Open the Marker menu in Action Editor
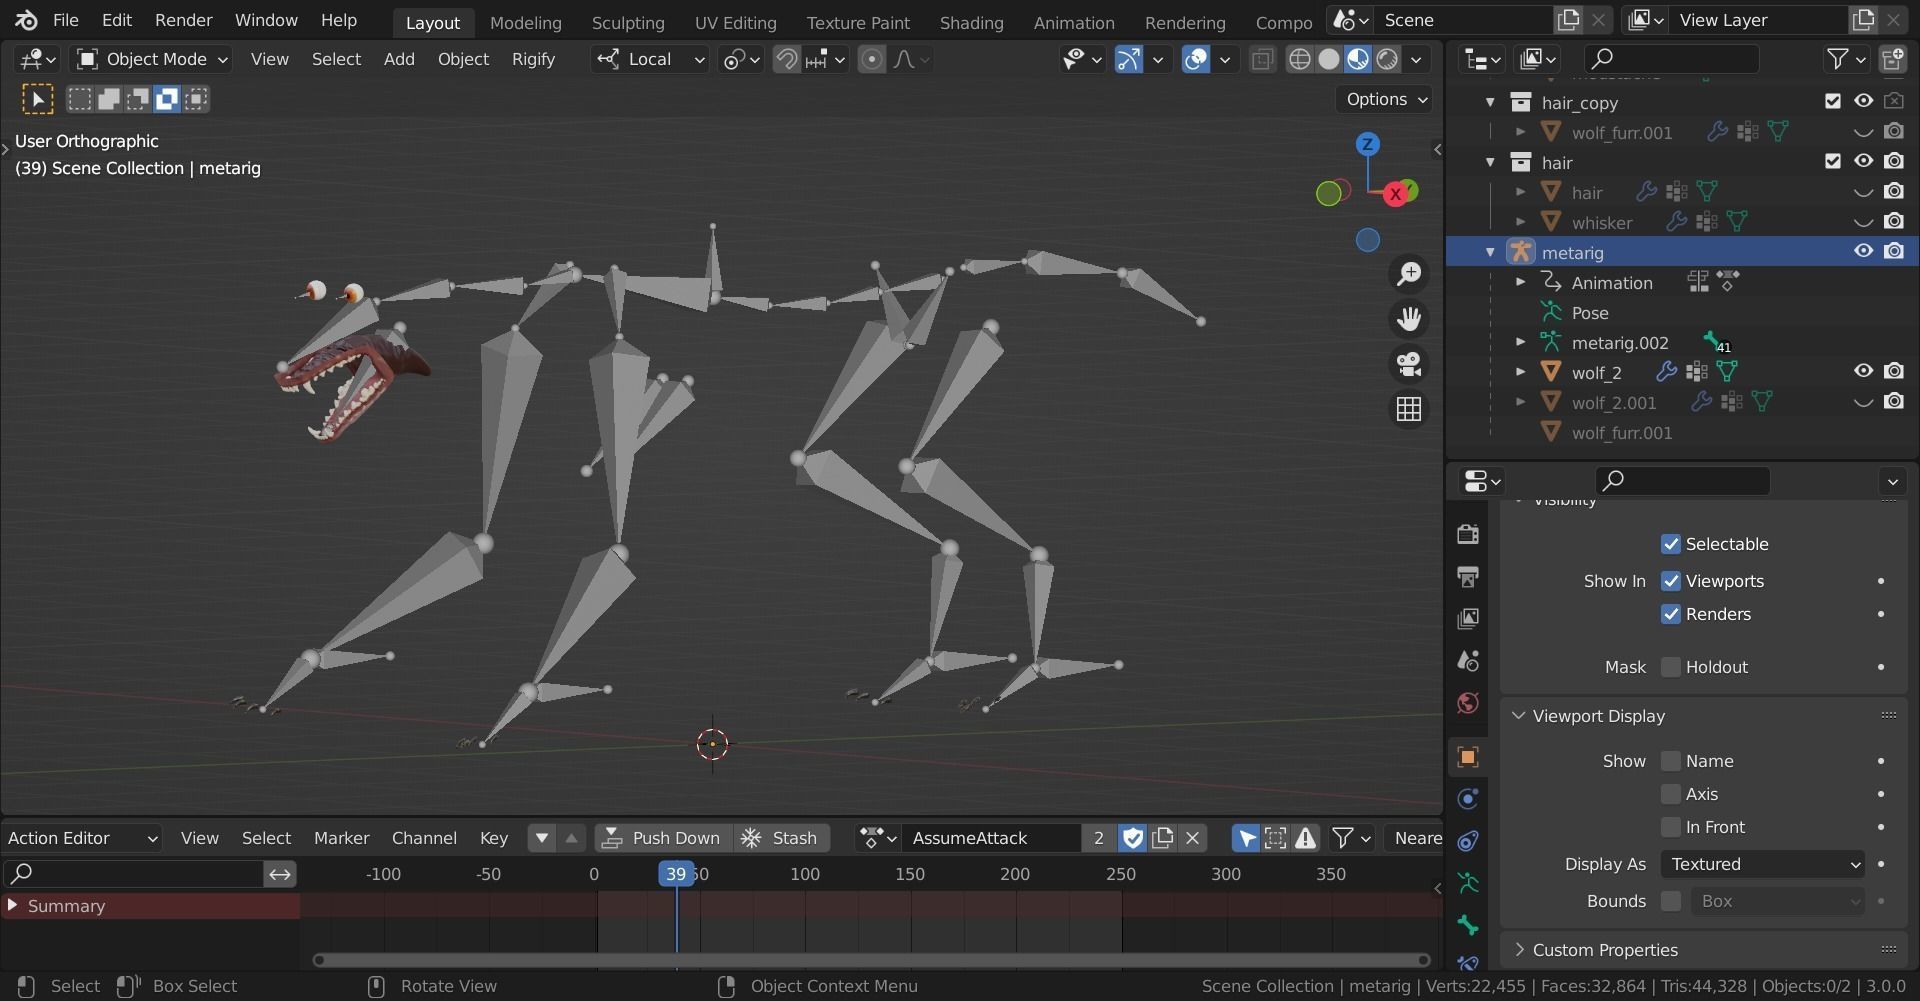 coord(341,838)
